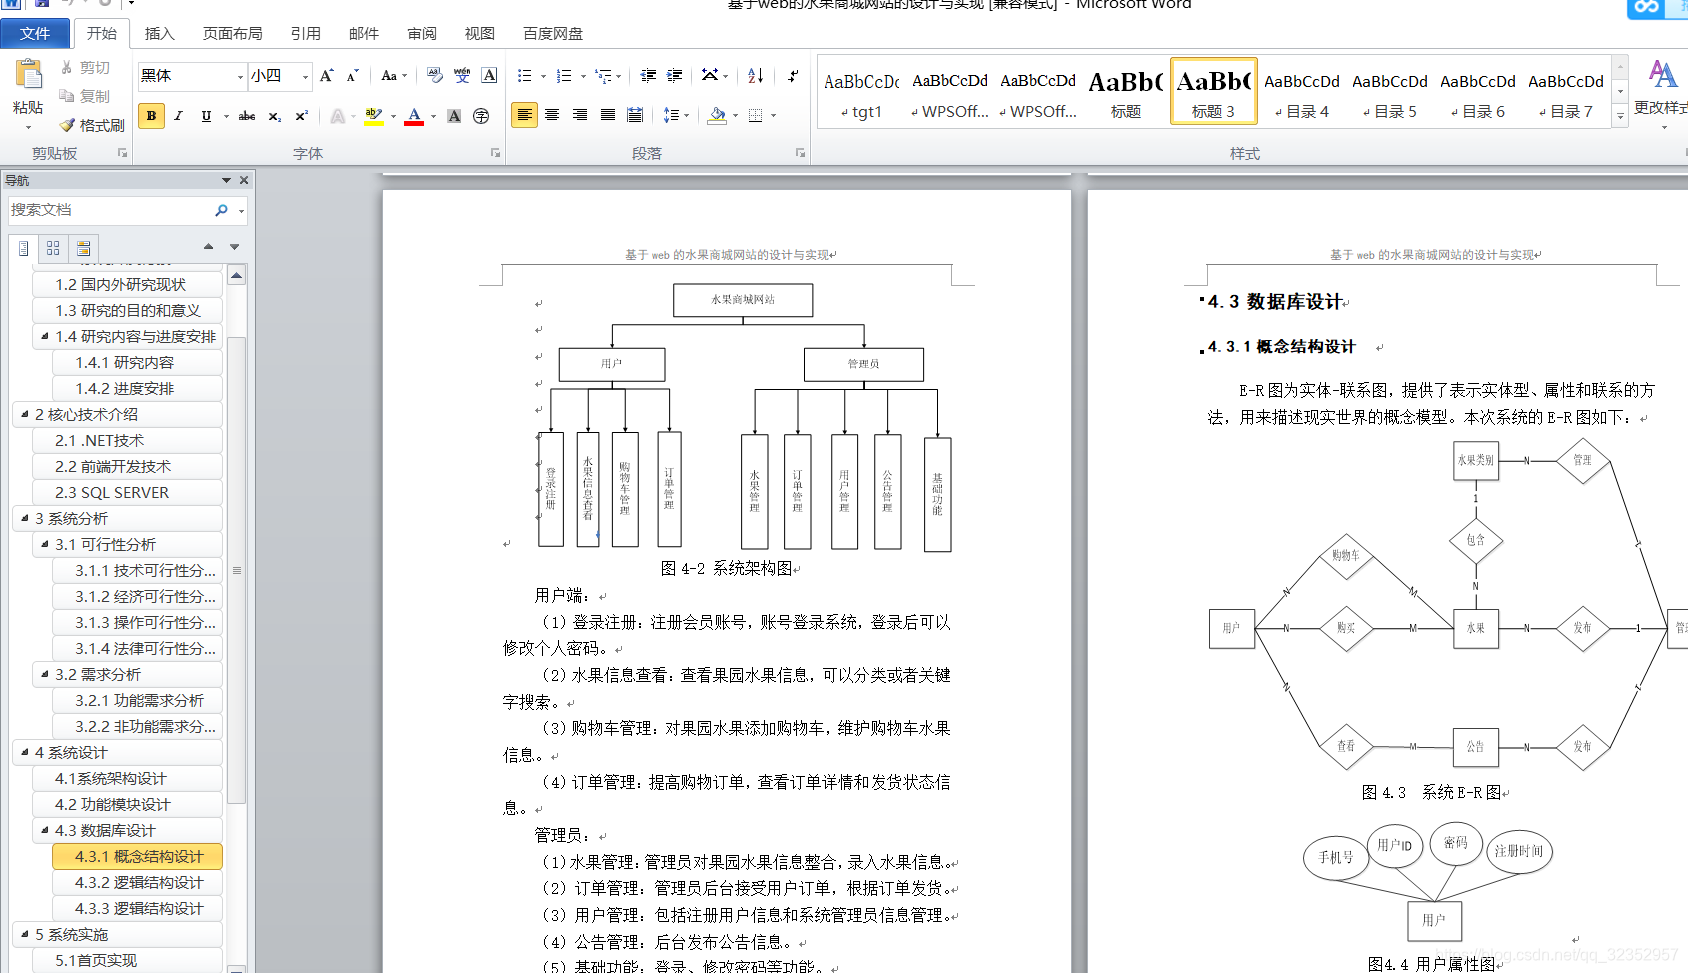
Task: Open the font name dropdown (黑体)
Action: tap(240, 77)
